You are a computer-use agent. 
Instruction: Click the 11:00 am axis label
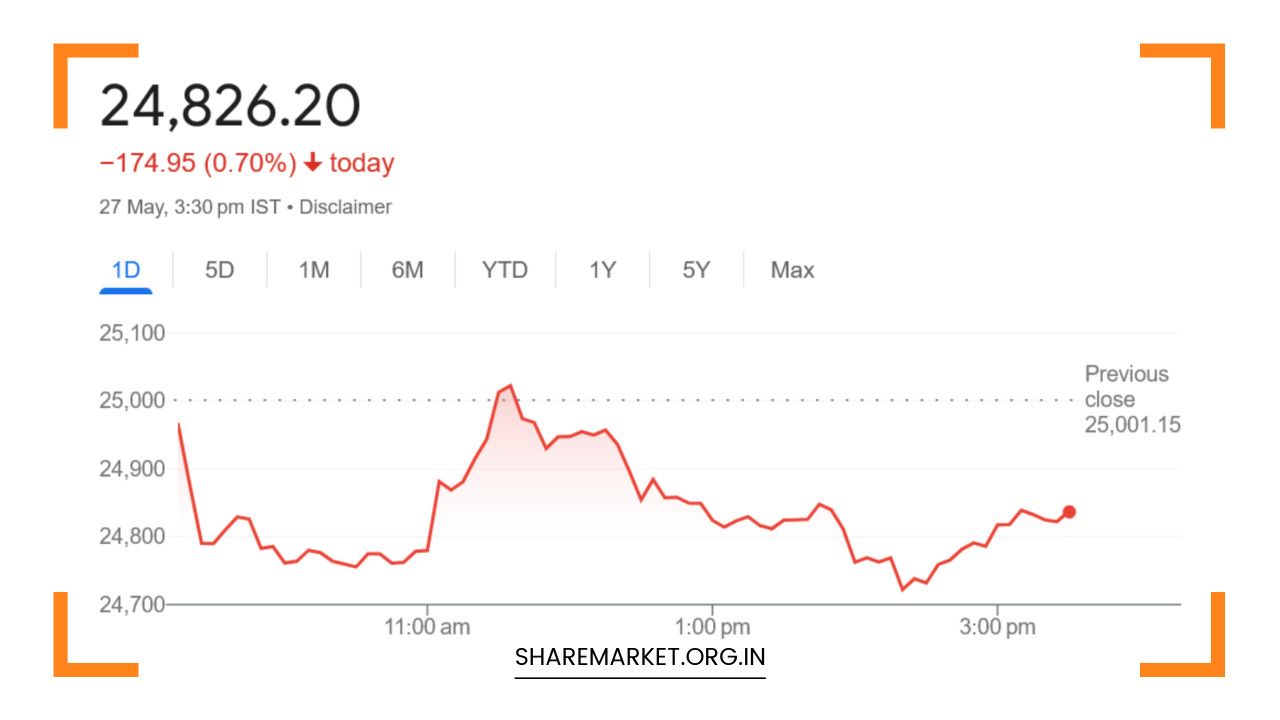point(428,628)
